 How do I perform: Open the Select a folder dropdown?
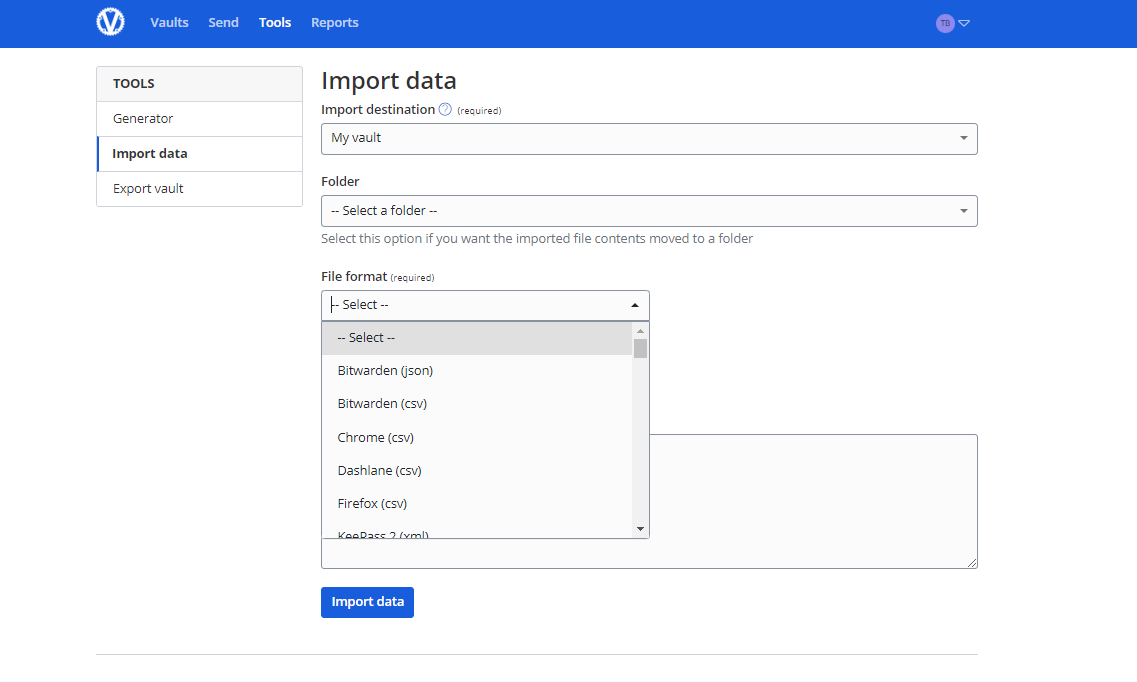click(649, 211)
